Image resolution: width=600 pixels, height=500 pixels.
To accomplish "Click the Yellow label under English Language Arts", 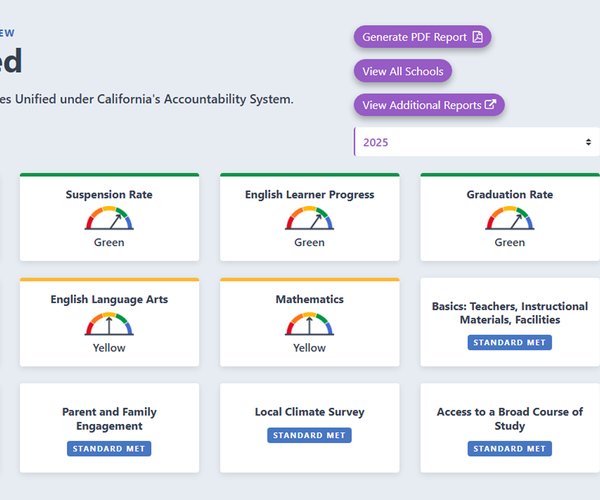I will (x=109, y=348).
